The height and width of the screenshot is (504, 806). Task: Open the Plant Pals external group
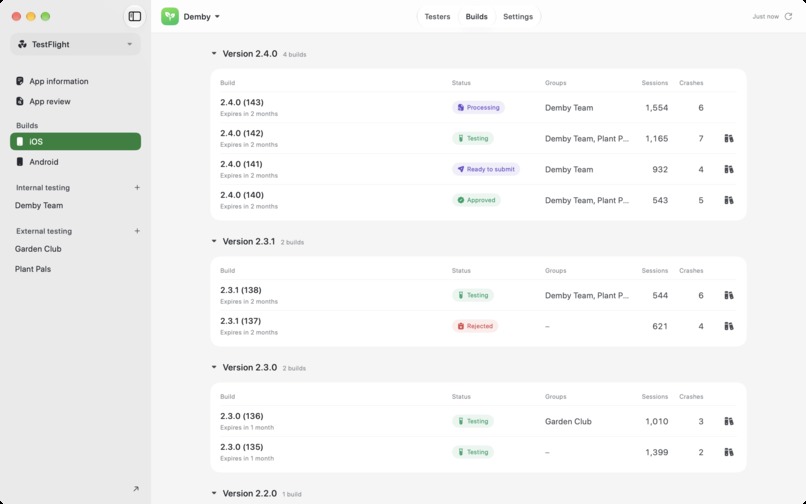(x=33, y=269)
